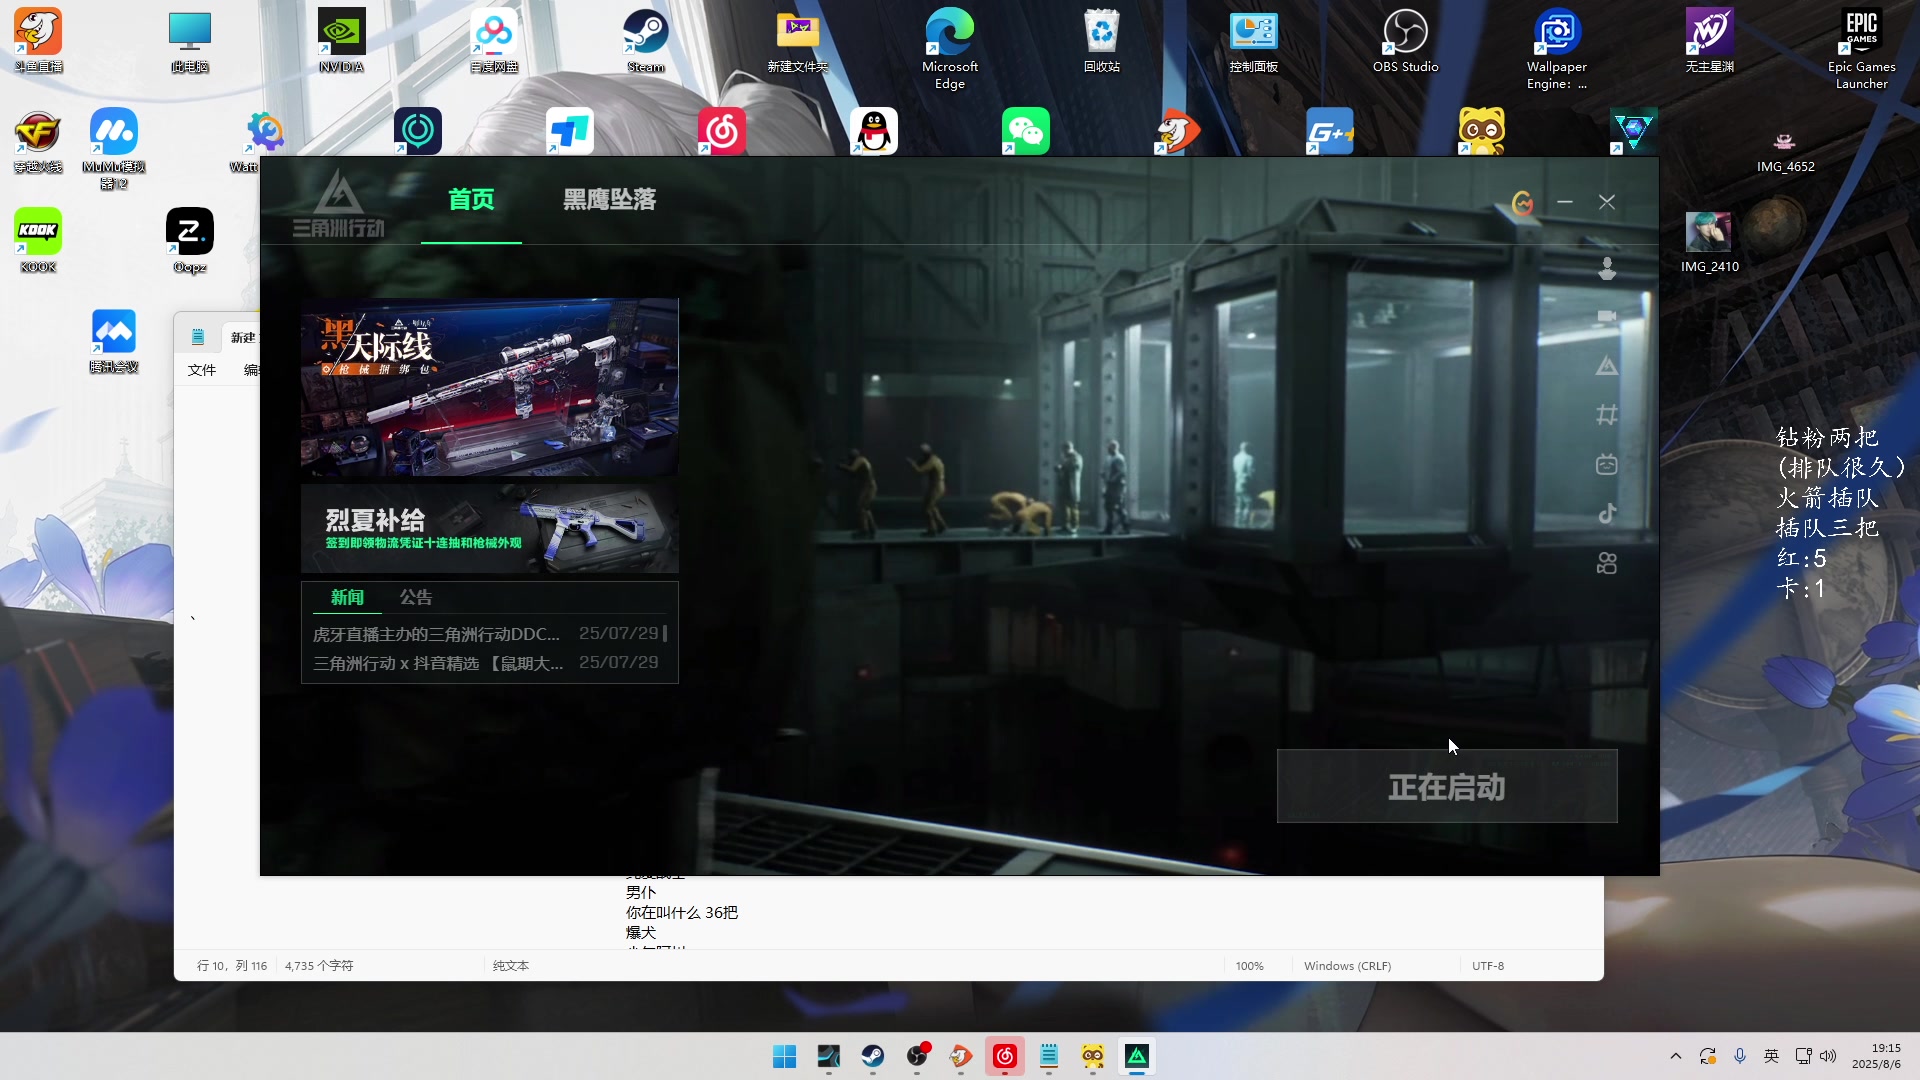Click the 100% zoom level in the Notepad status bar
Viewport: 1920px width, 1080px height.
(x=1249, y=966)
